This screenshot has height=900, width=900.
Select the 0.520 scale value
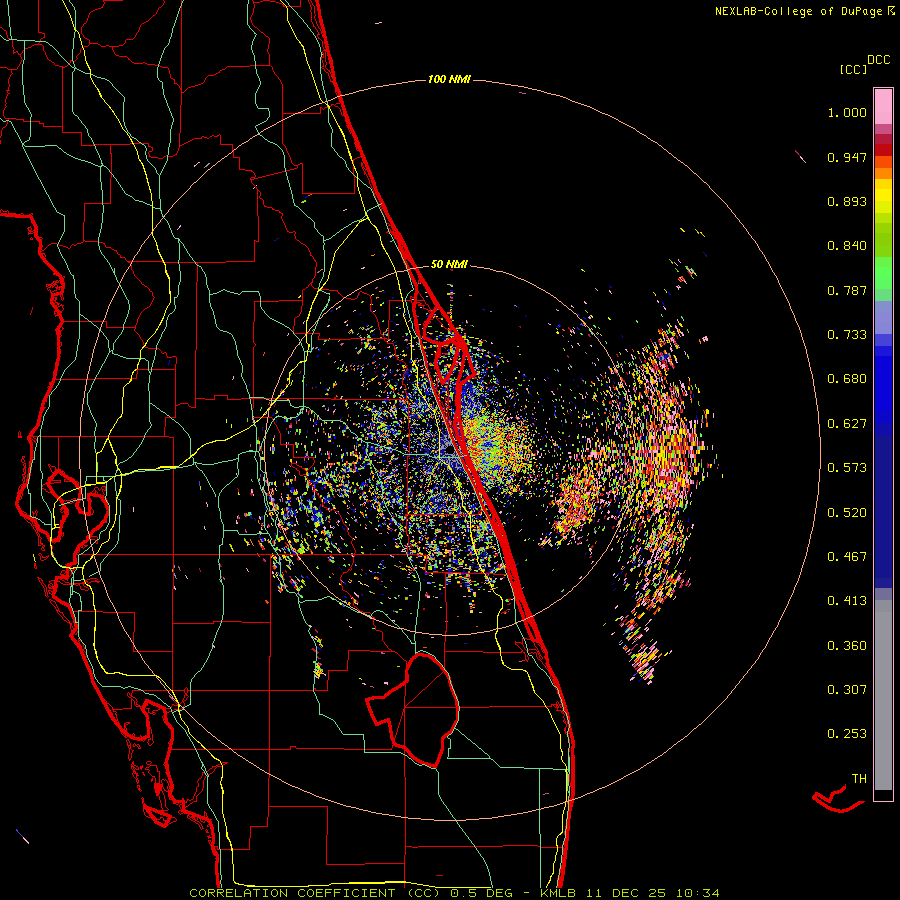pyautogui.click(x=847, y=513)
